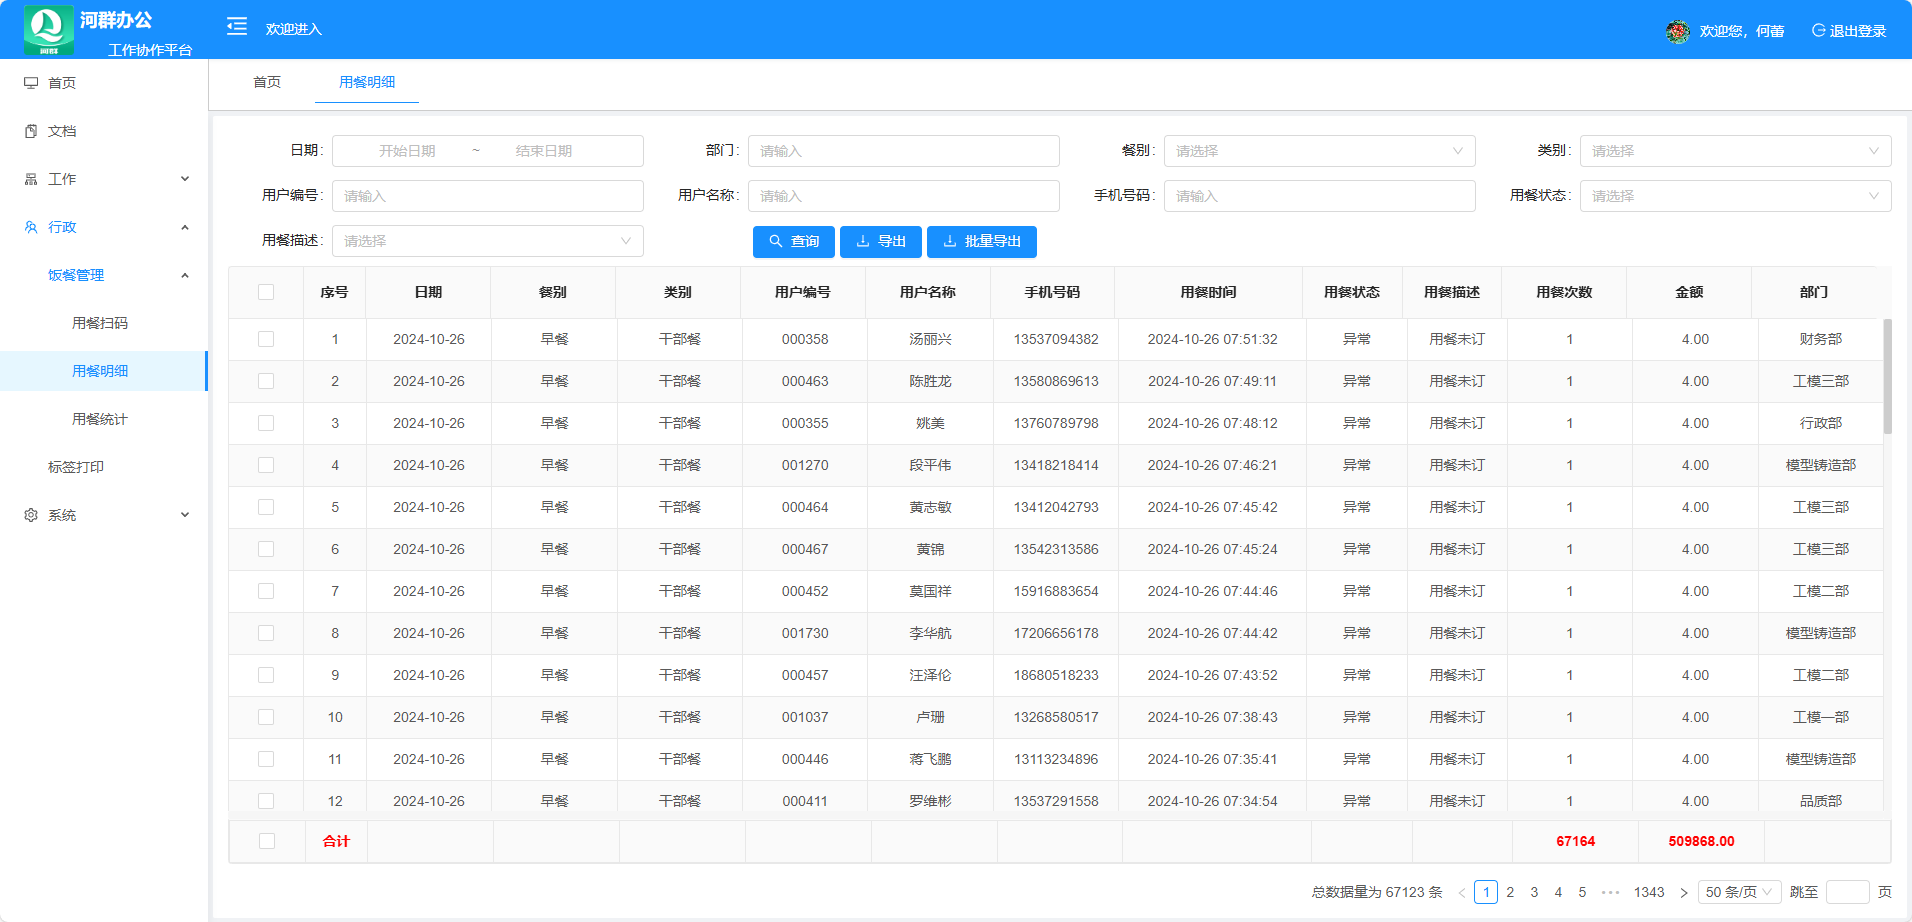Viewport: 1912px width, 922px height.
Task: Toggle the select-all checkbox in table header
Action: pos(266,292)
